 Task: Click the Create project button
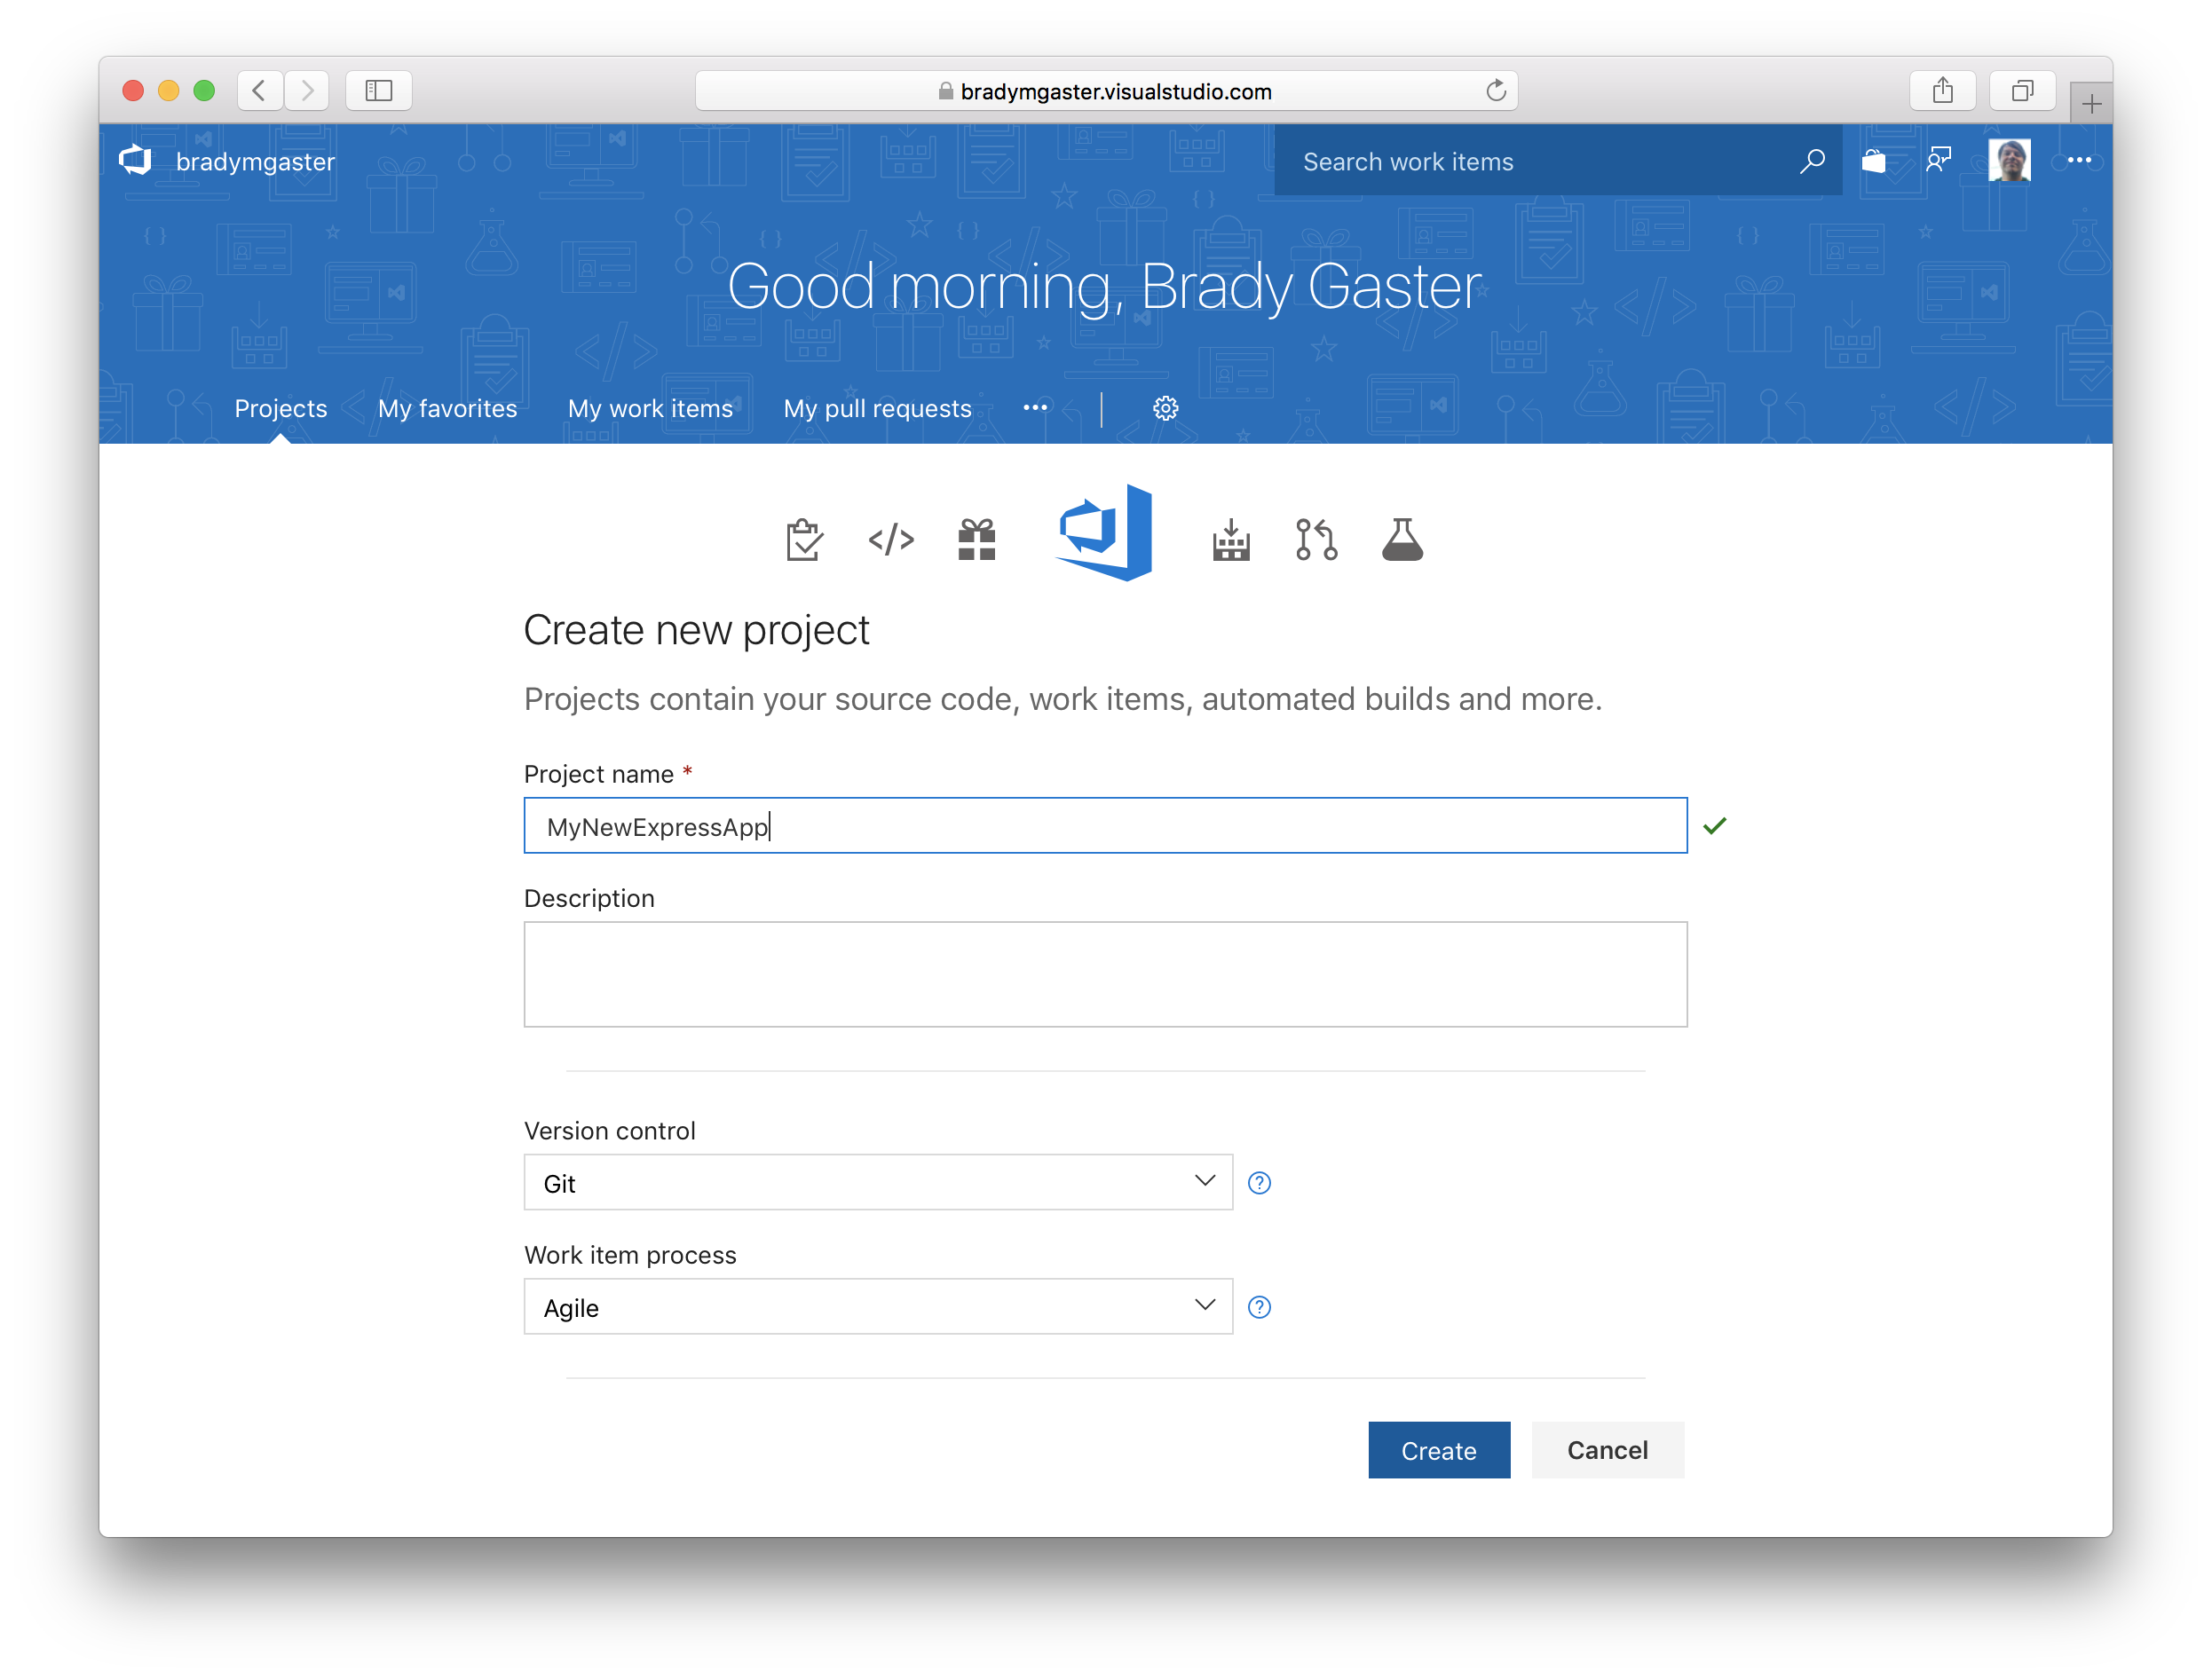point(1440,1448)
